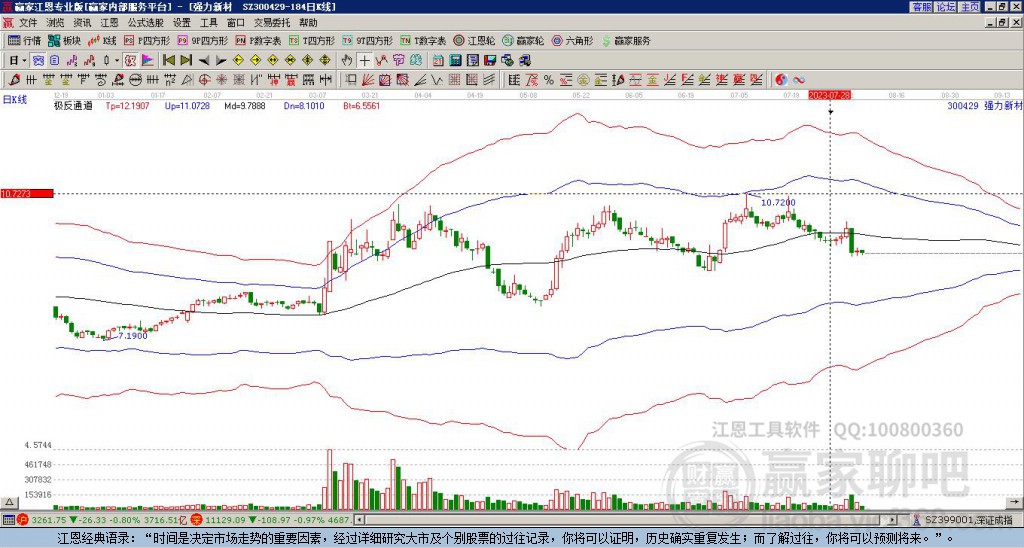Open the 江恩 menu
Image resolution: width=1024 pixels, height=548 pixels.
pos(109,23)
